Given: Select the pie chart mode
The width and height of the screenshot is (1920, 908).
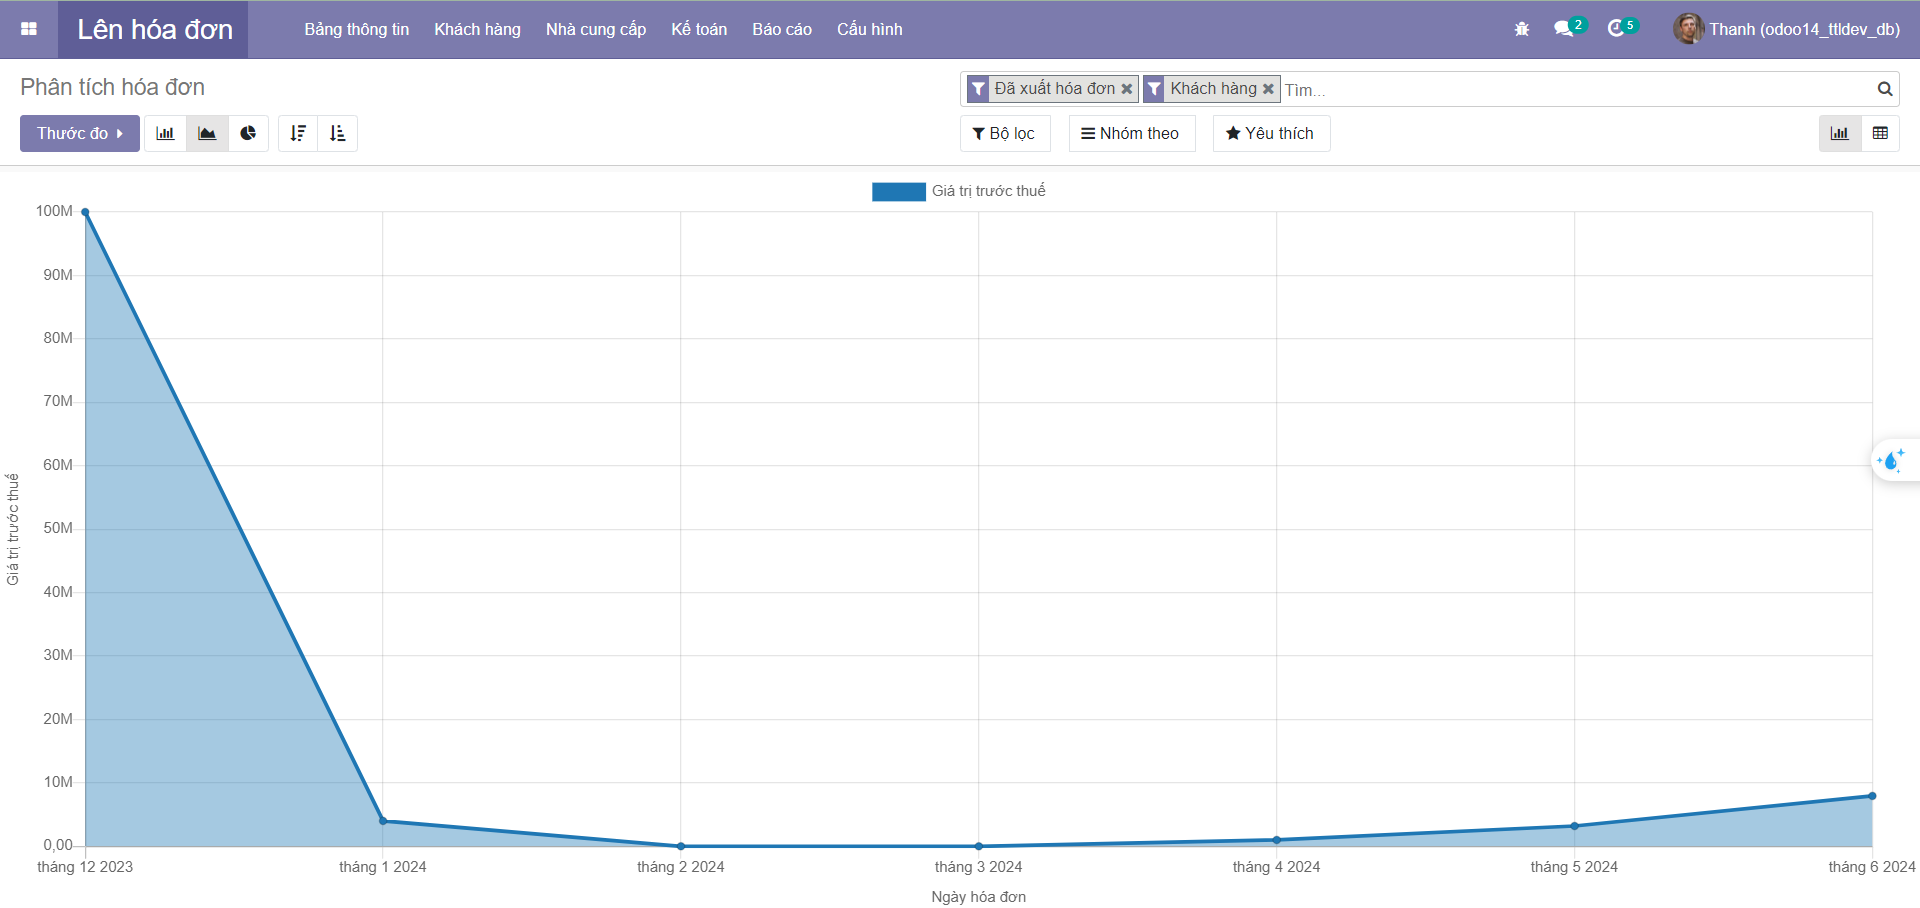Looking at the screenshot, I should click(248, 133).
